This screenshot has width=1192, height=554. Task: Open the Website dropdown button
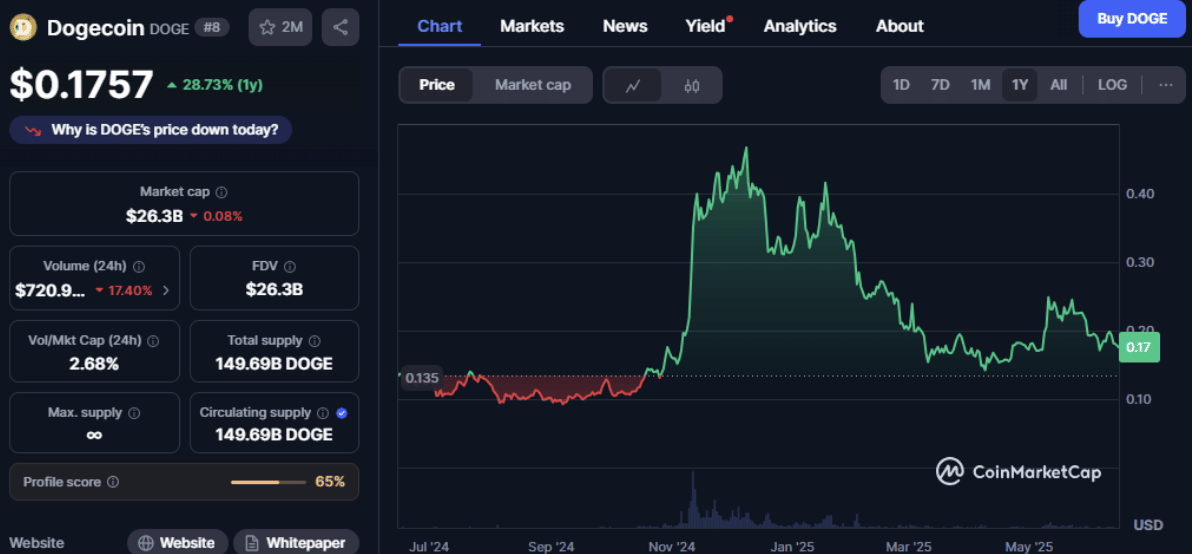coord(177,542)
